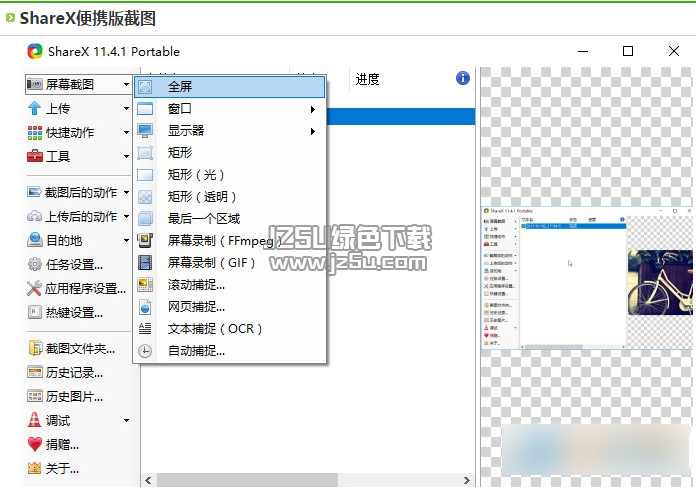Click the 矩形 rectangle icon
The height and width of the screenshot is (497, 696).
[145, 153]
